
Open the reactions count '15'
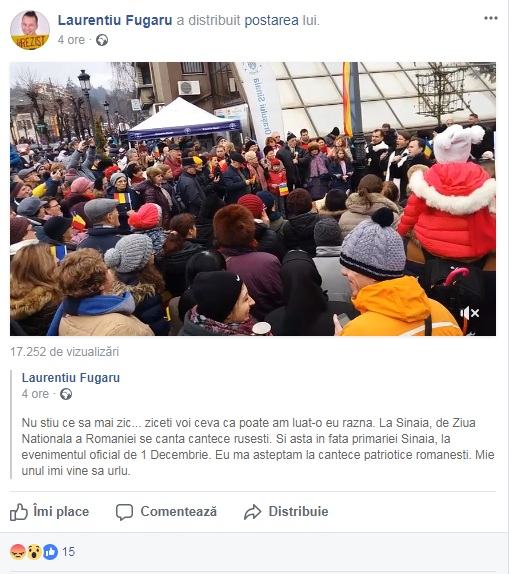[68, 552]
